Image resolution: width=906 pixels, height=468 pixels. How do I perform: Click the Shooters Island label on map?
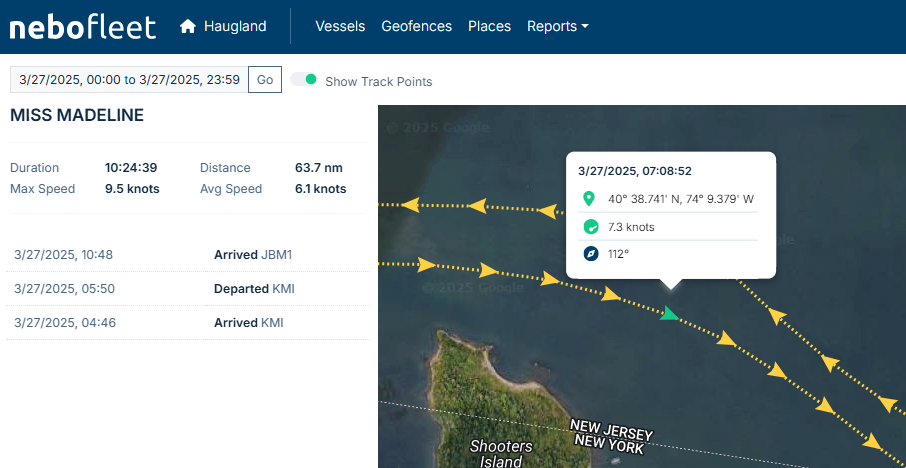coord(501,454)
